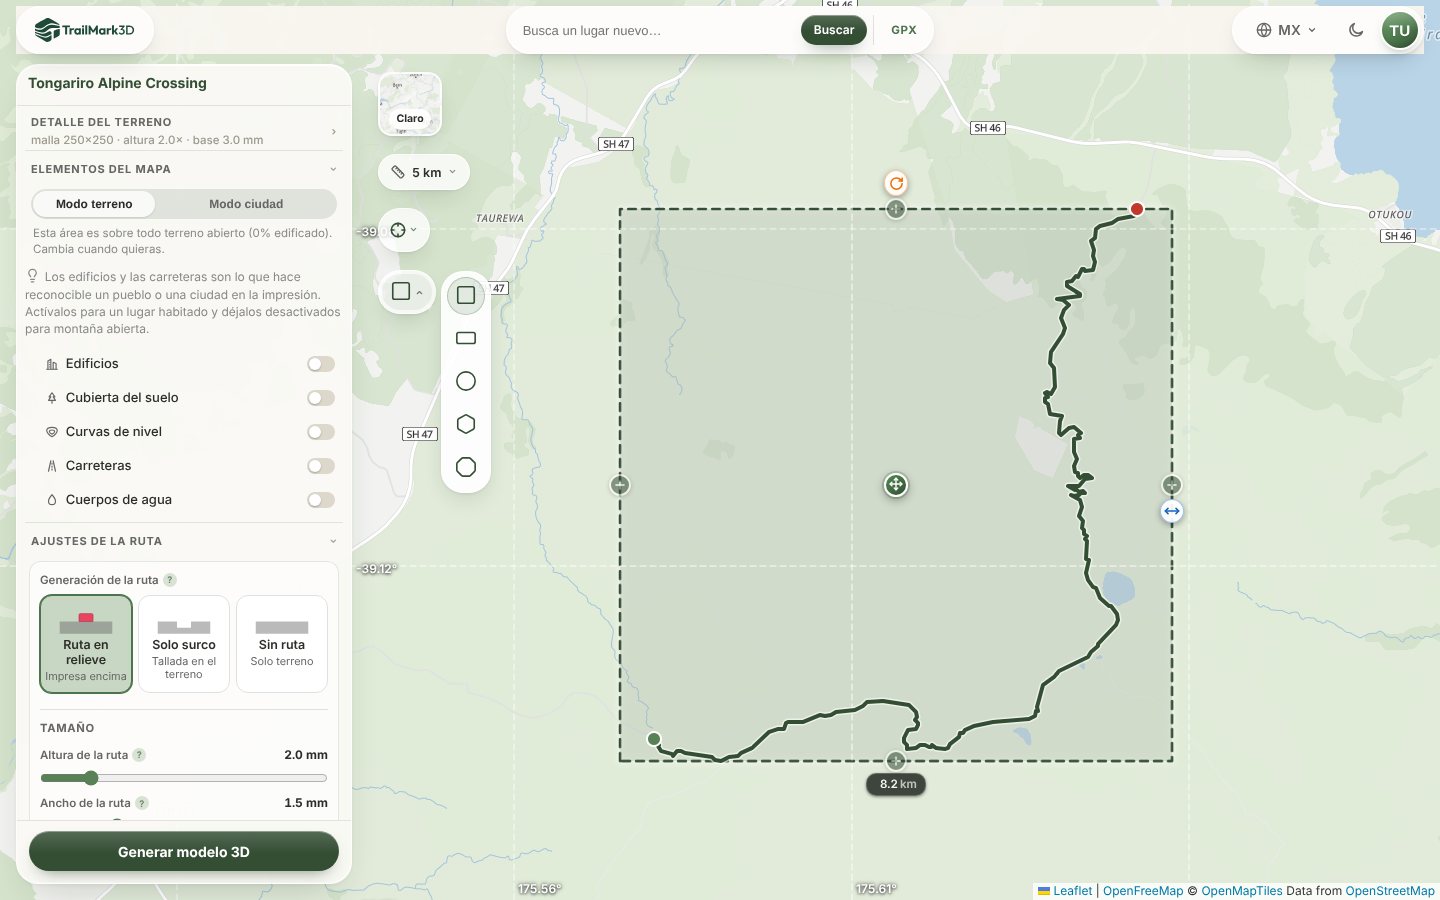
Task: Show help for Ancho de la ruta
Action: point(142,803)
